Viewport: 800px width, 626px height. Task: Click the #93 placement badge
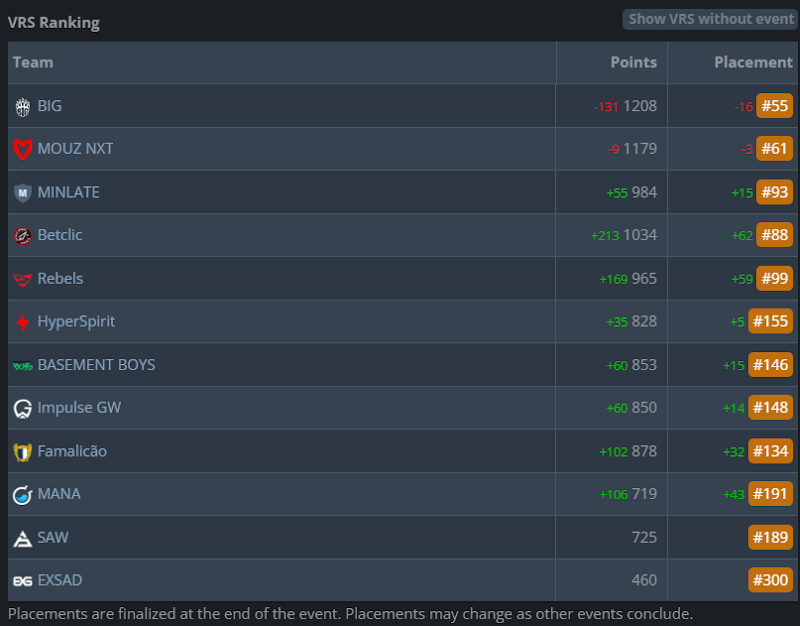(x=774, y=192)
